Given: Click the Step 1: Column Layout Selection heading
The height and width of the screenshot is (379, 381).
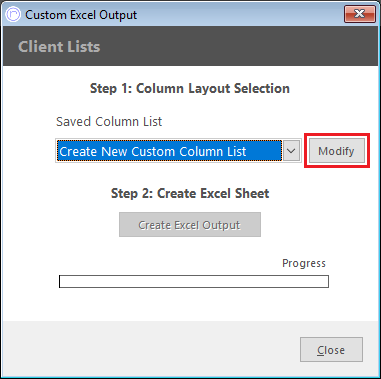Looking at the screenshot, I should coord(190,88).
